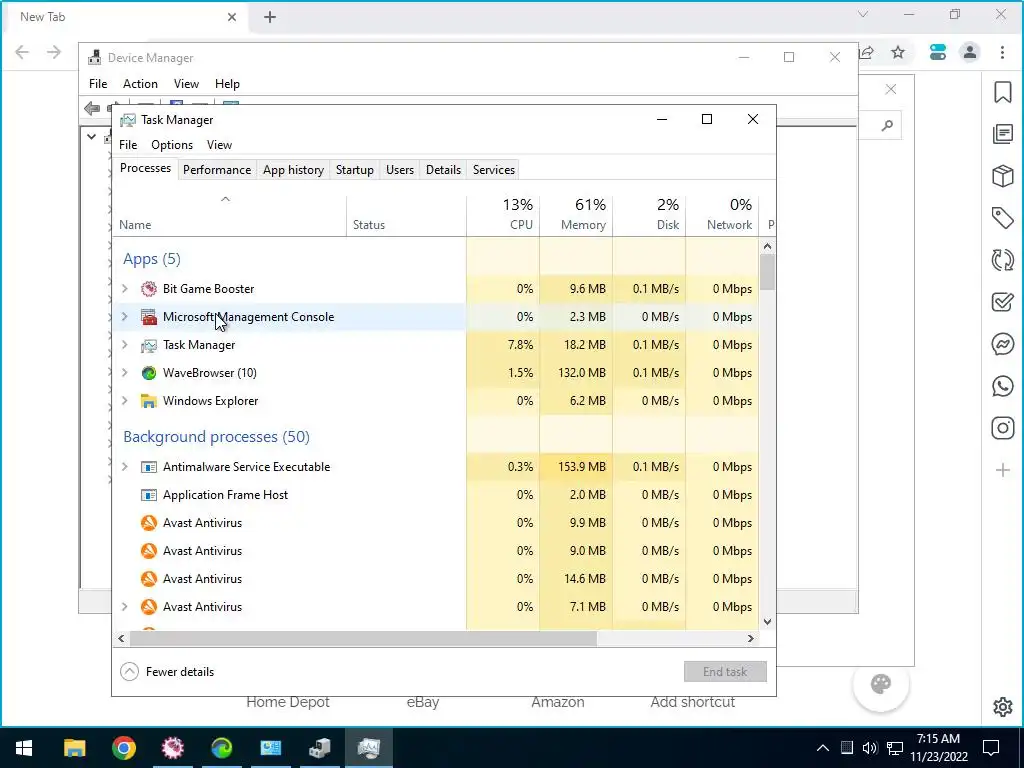Click the Bit Game Booster process icon

(149, 289)
